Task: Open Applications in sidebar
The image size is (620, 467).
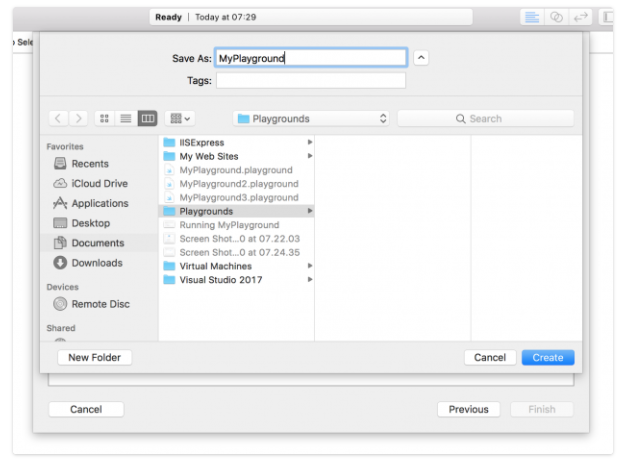Action: (x=91, y=203)
